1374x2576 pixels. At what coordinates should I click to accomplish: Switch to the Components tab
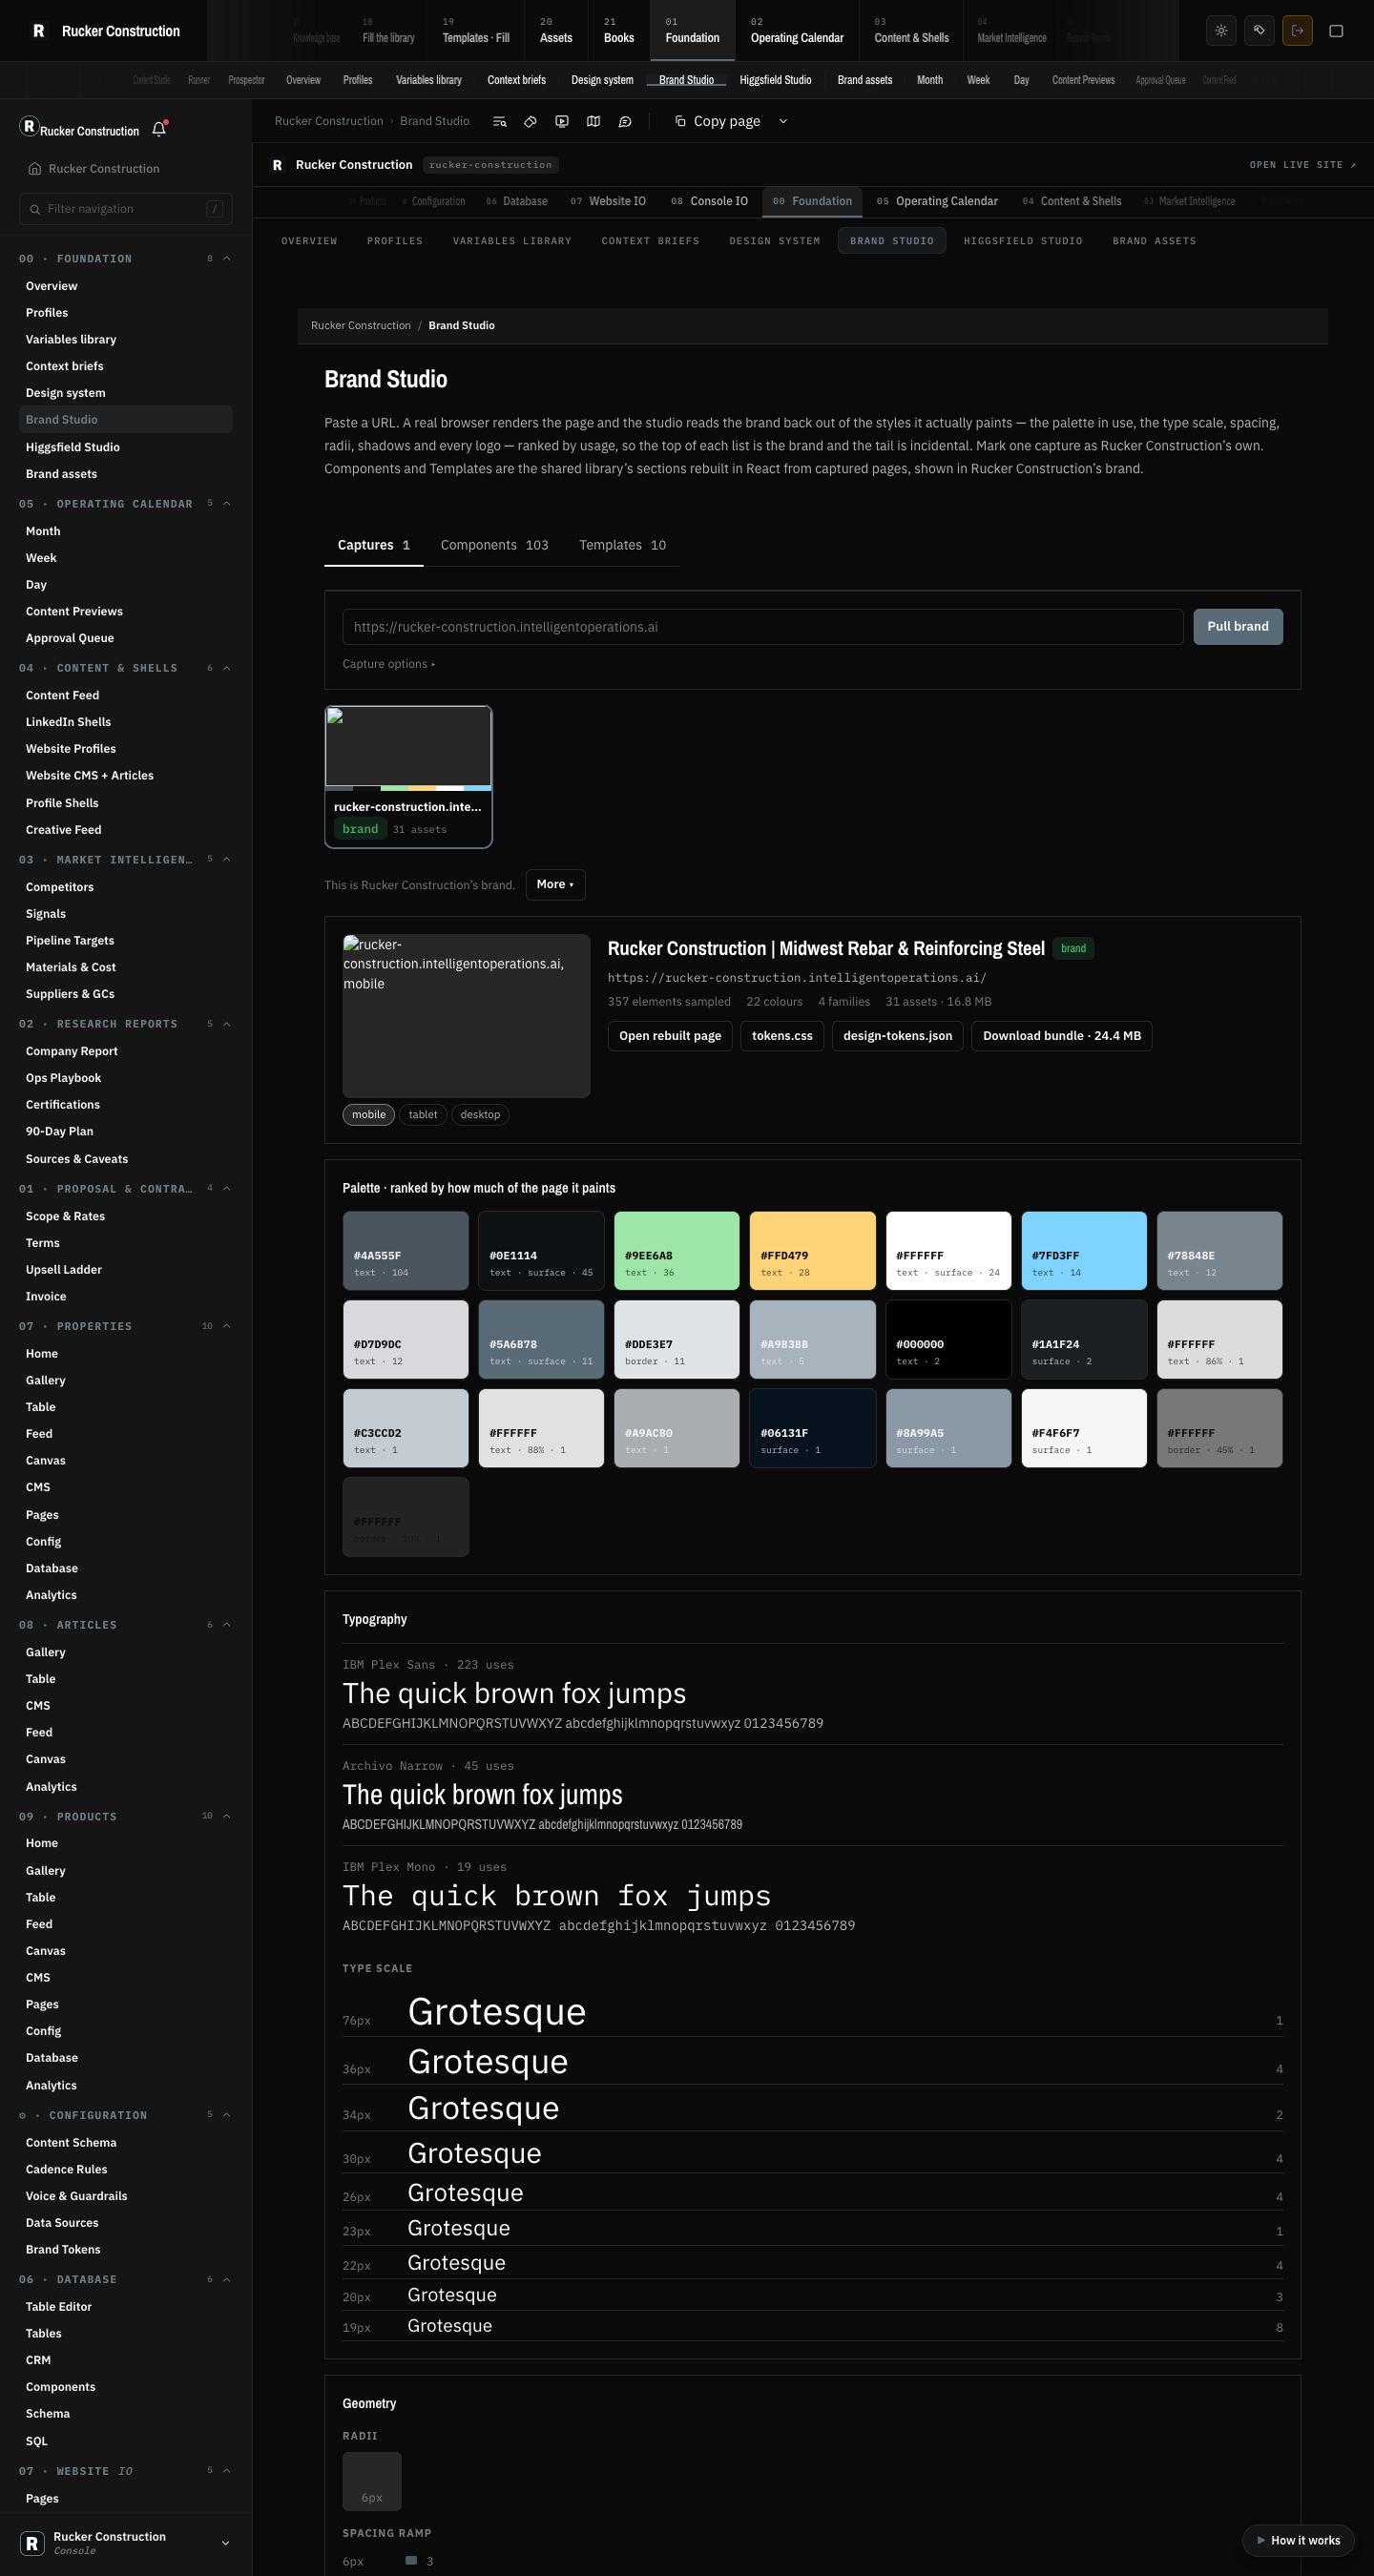point(494,545)
